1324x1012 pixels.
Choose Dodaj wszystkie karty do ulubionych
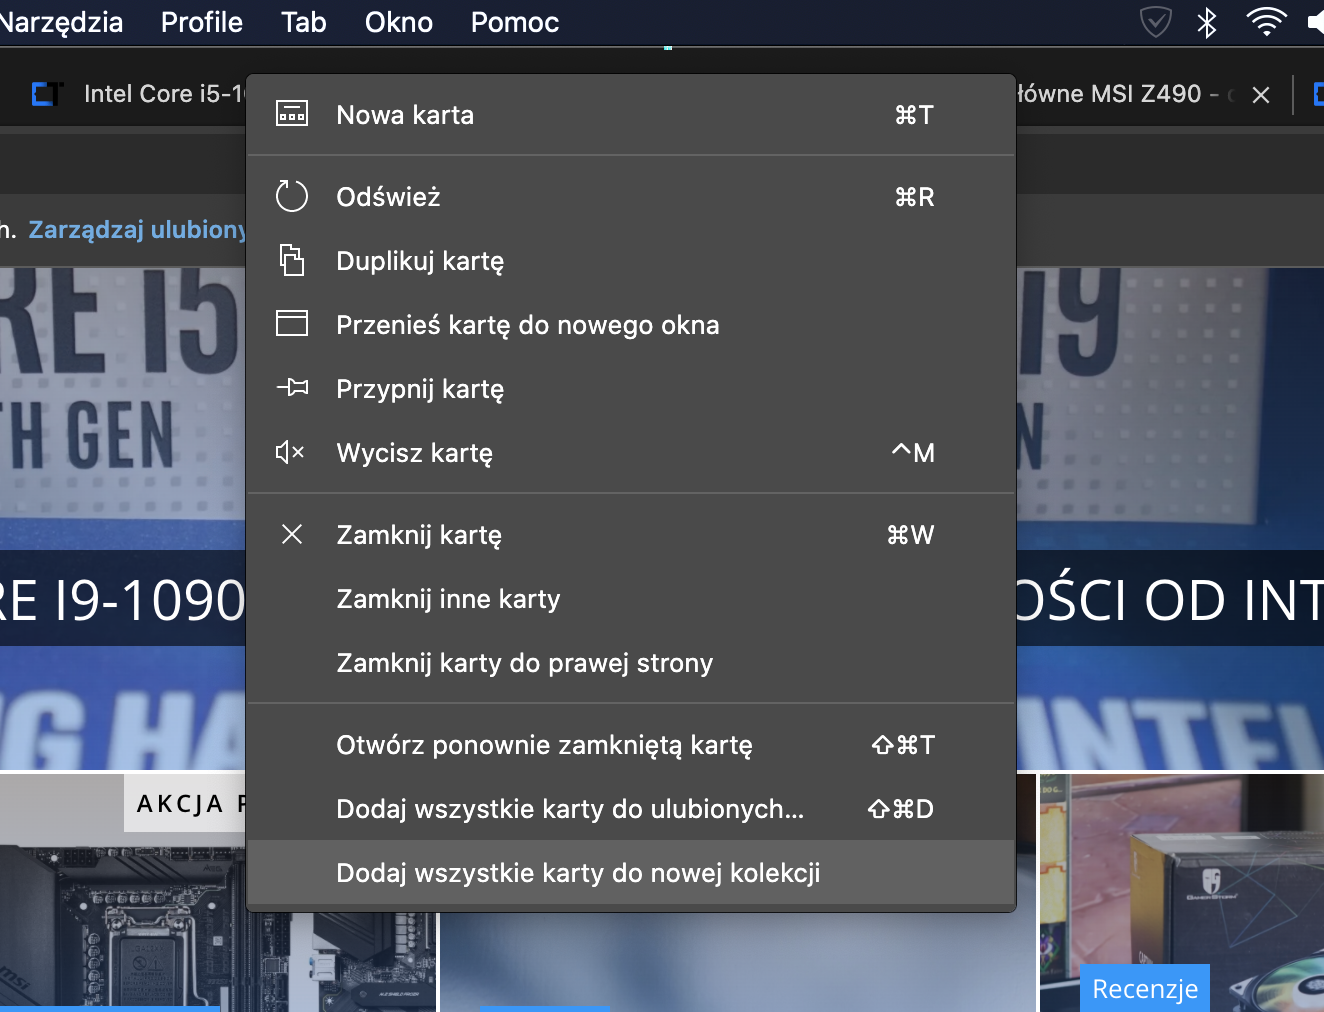tap(631, 809)
